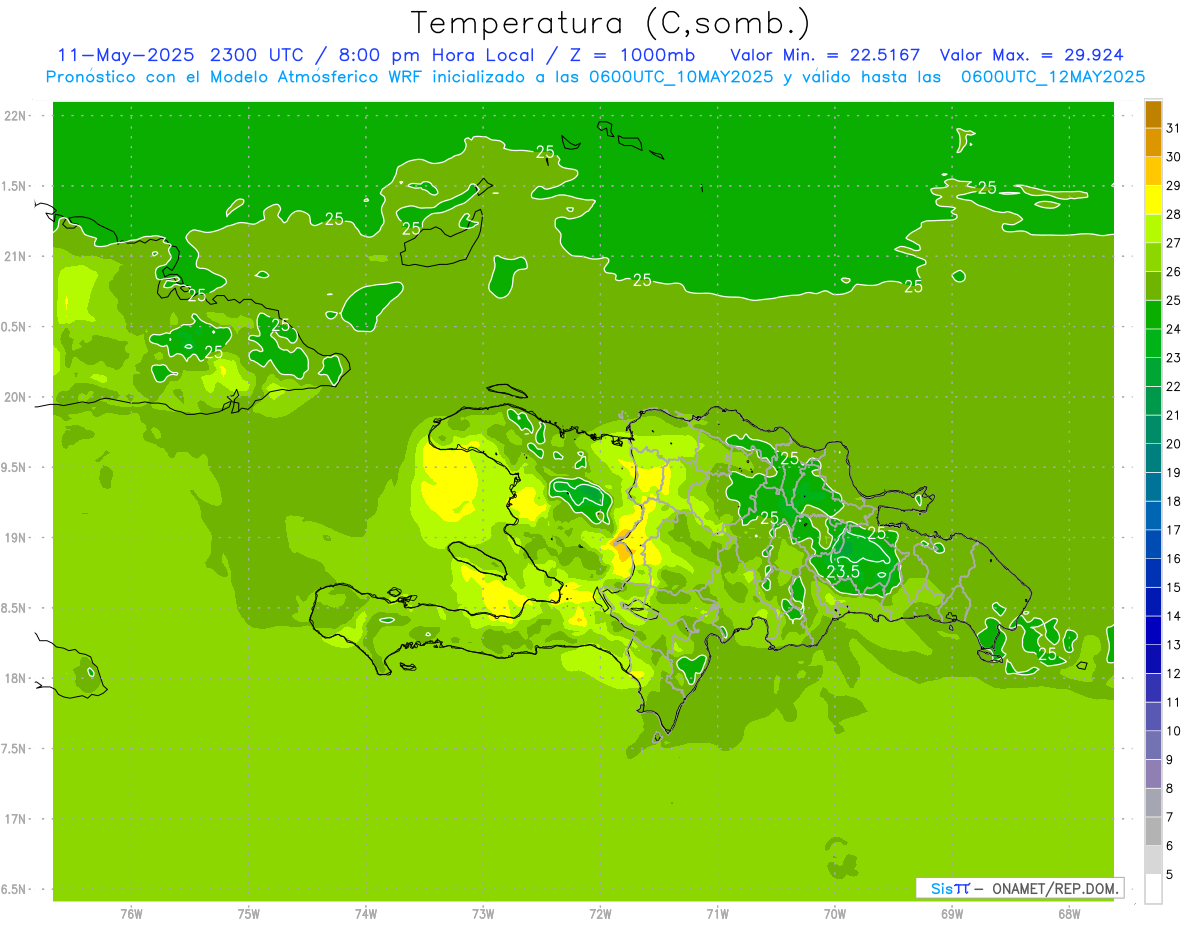
Task: Click the "18N" latitude axis label
Action: point(15,678)
